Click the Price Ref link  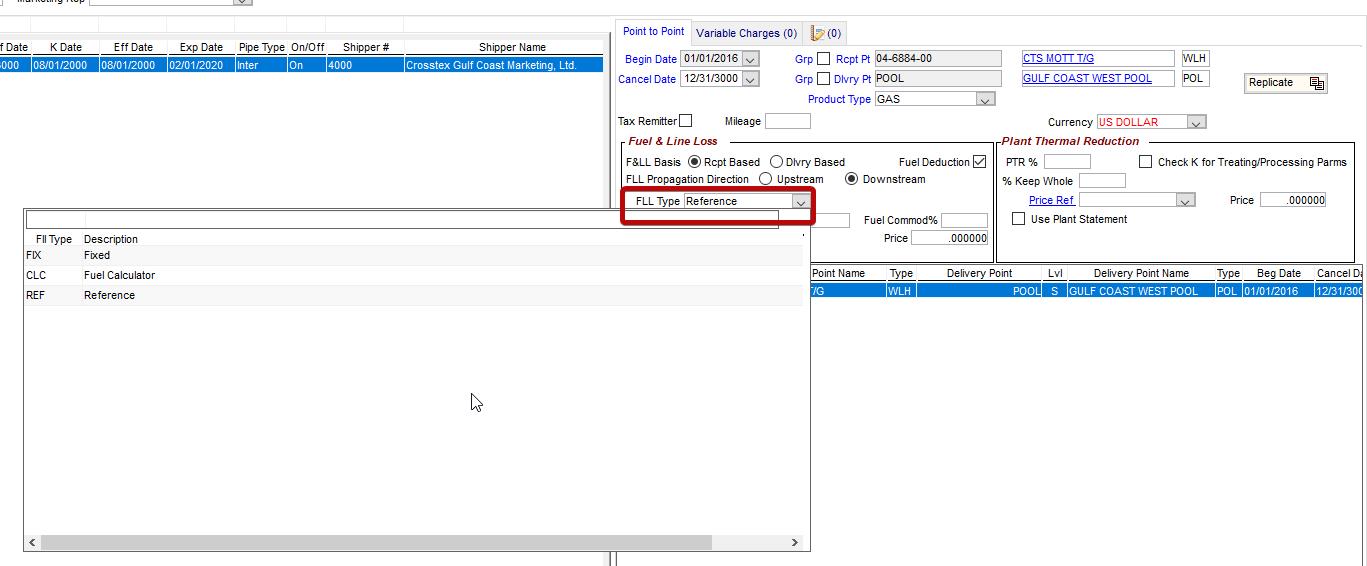[1051, 200]
